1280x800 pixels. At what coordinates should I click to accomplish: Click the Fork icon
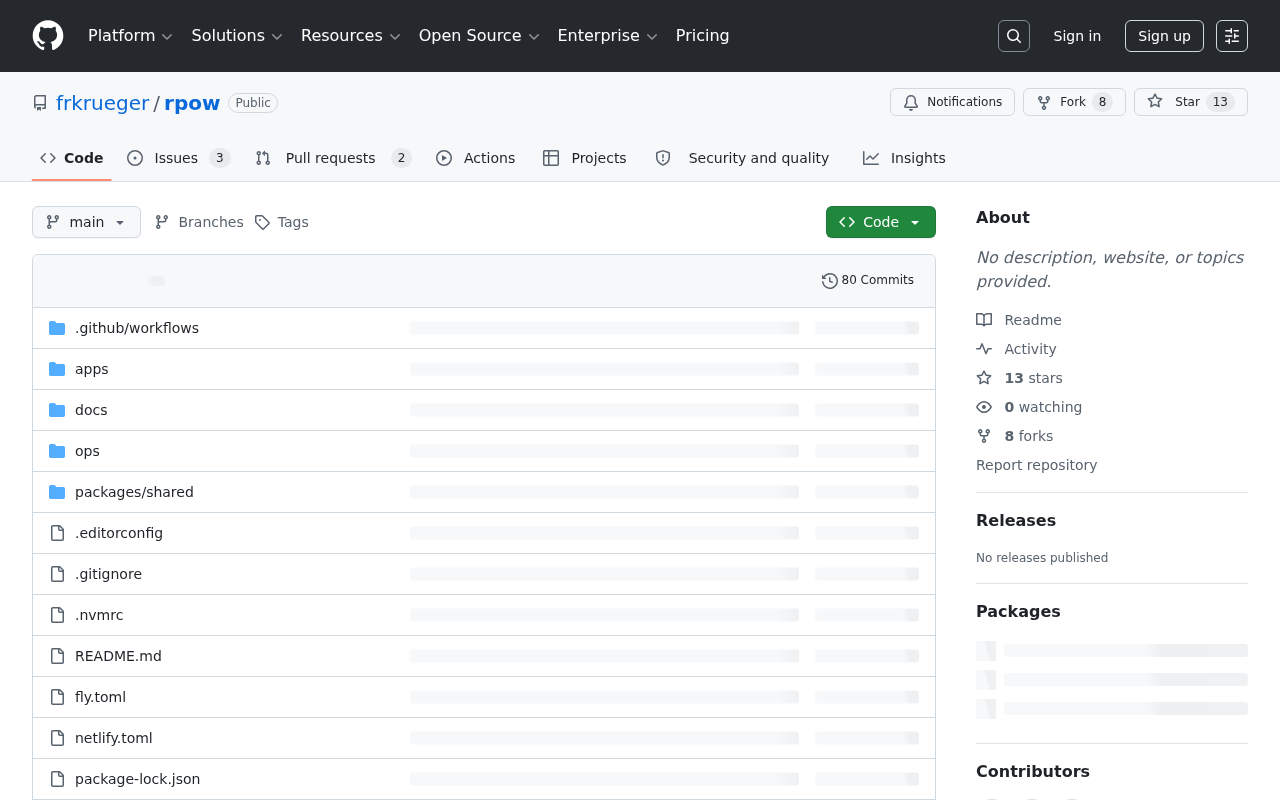click(1044, 102)
